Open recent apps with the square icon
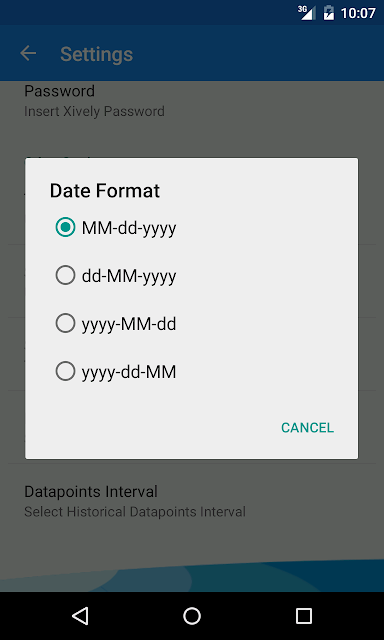The width and height of the screenshot is (384, 640). coord(304,616)
